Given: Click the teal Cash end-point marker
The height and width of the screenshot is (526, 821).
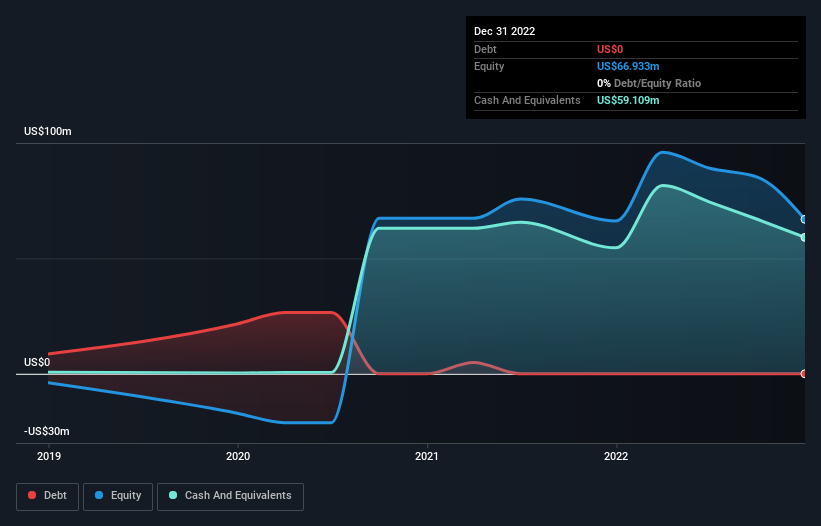Looking at the screenshot, I should pos(804,237).
